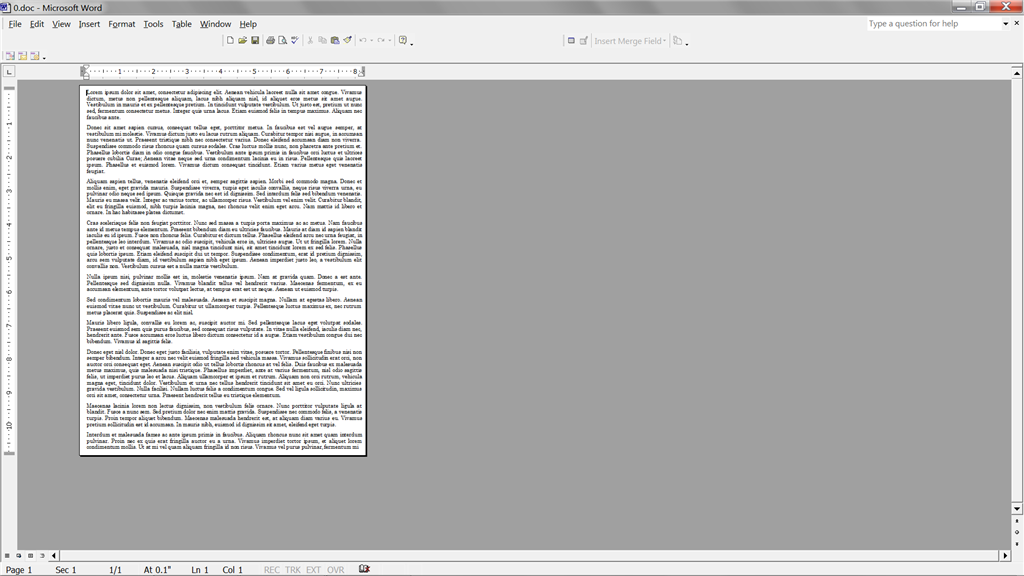The width and height of the screenshot is (1024, 576).
Task: Open the Window menu
Action: click(216, 24)
